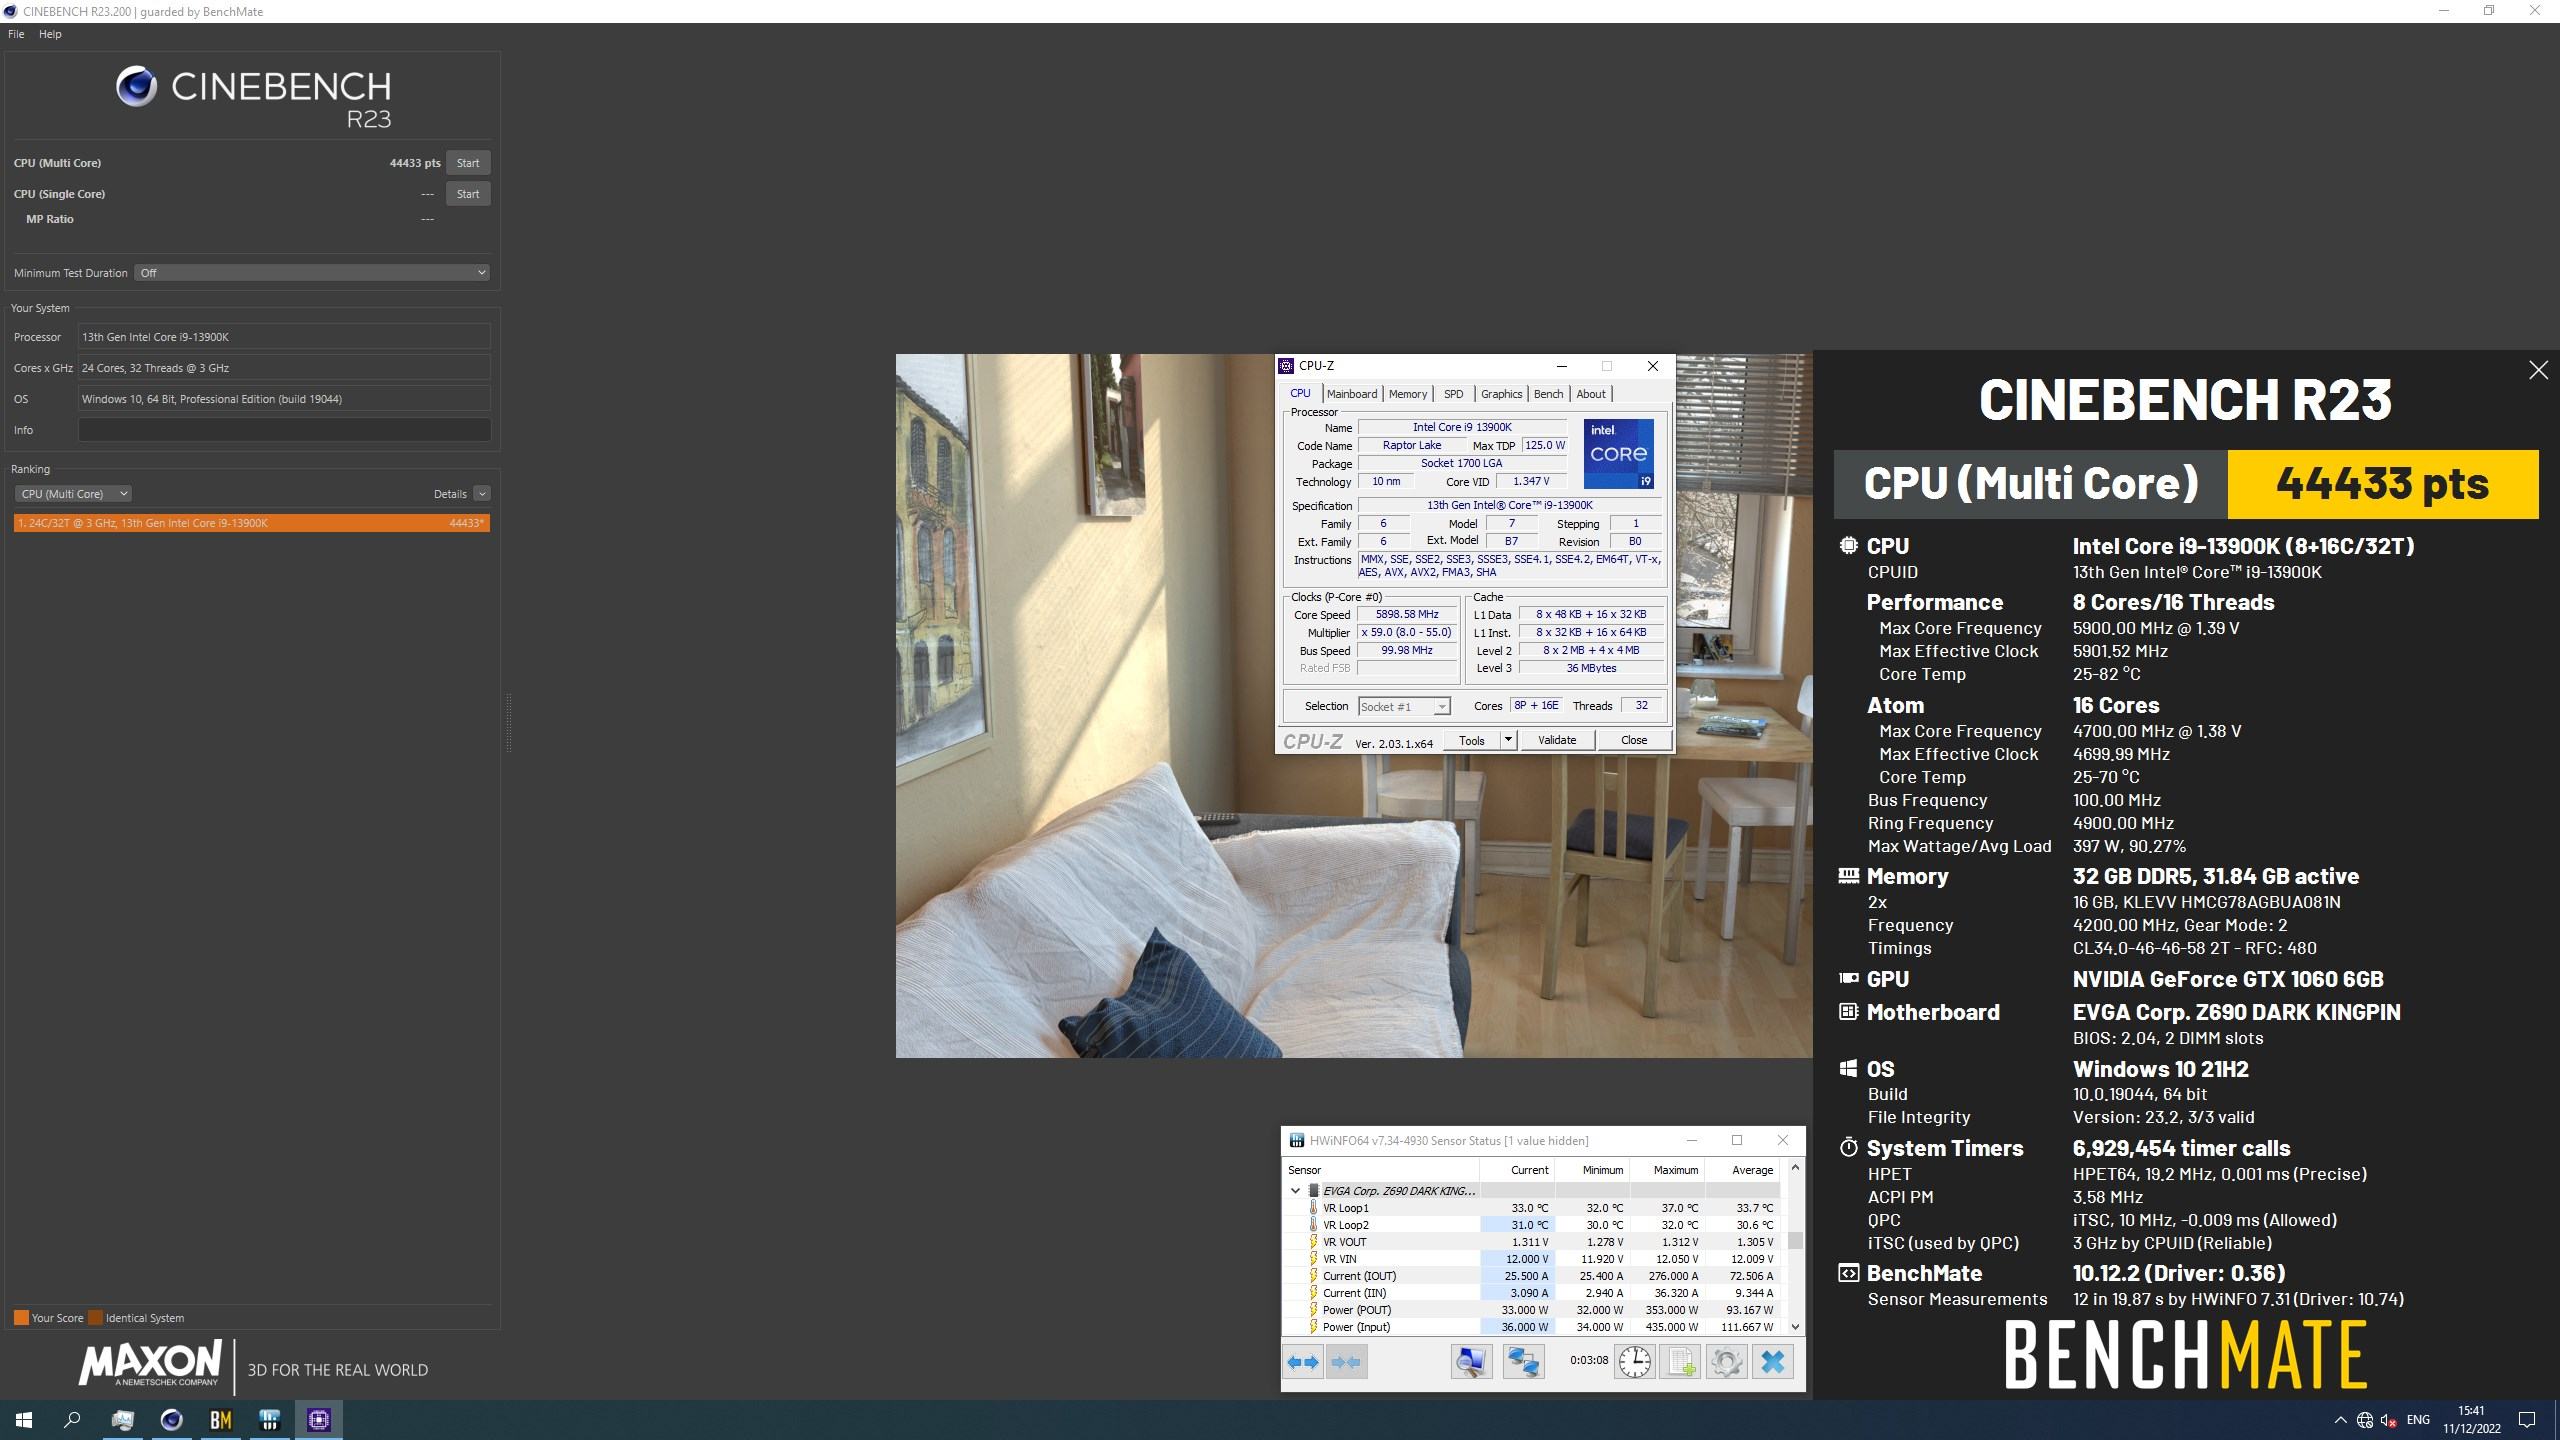
Task: Click HWiNFO Current column header
Action: click(x=1517, y=1170)
